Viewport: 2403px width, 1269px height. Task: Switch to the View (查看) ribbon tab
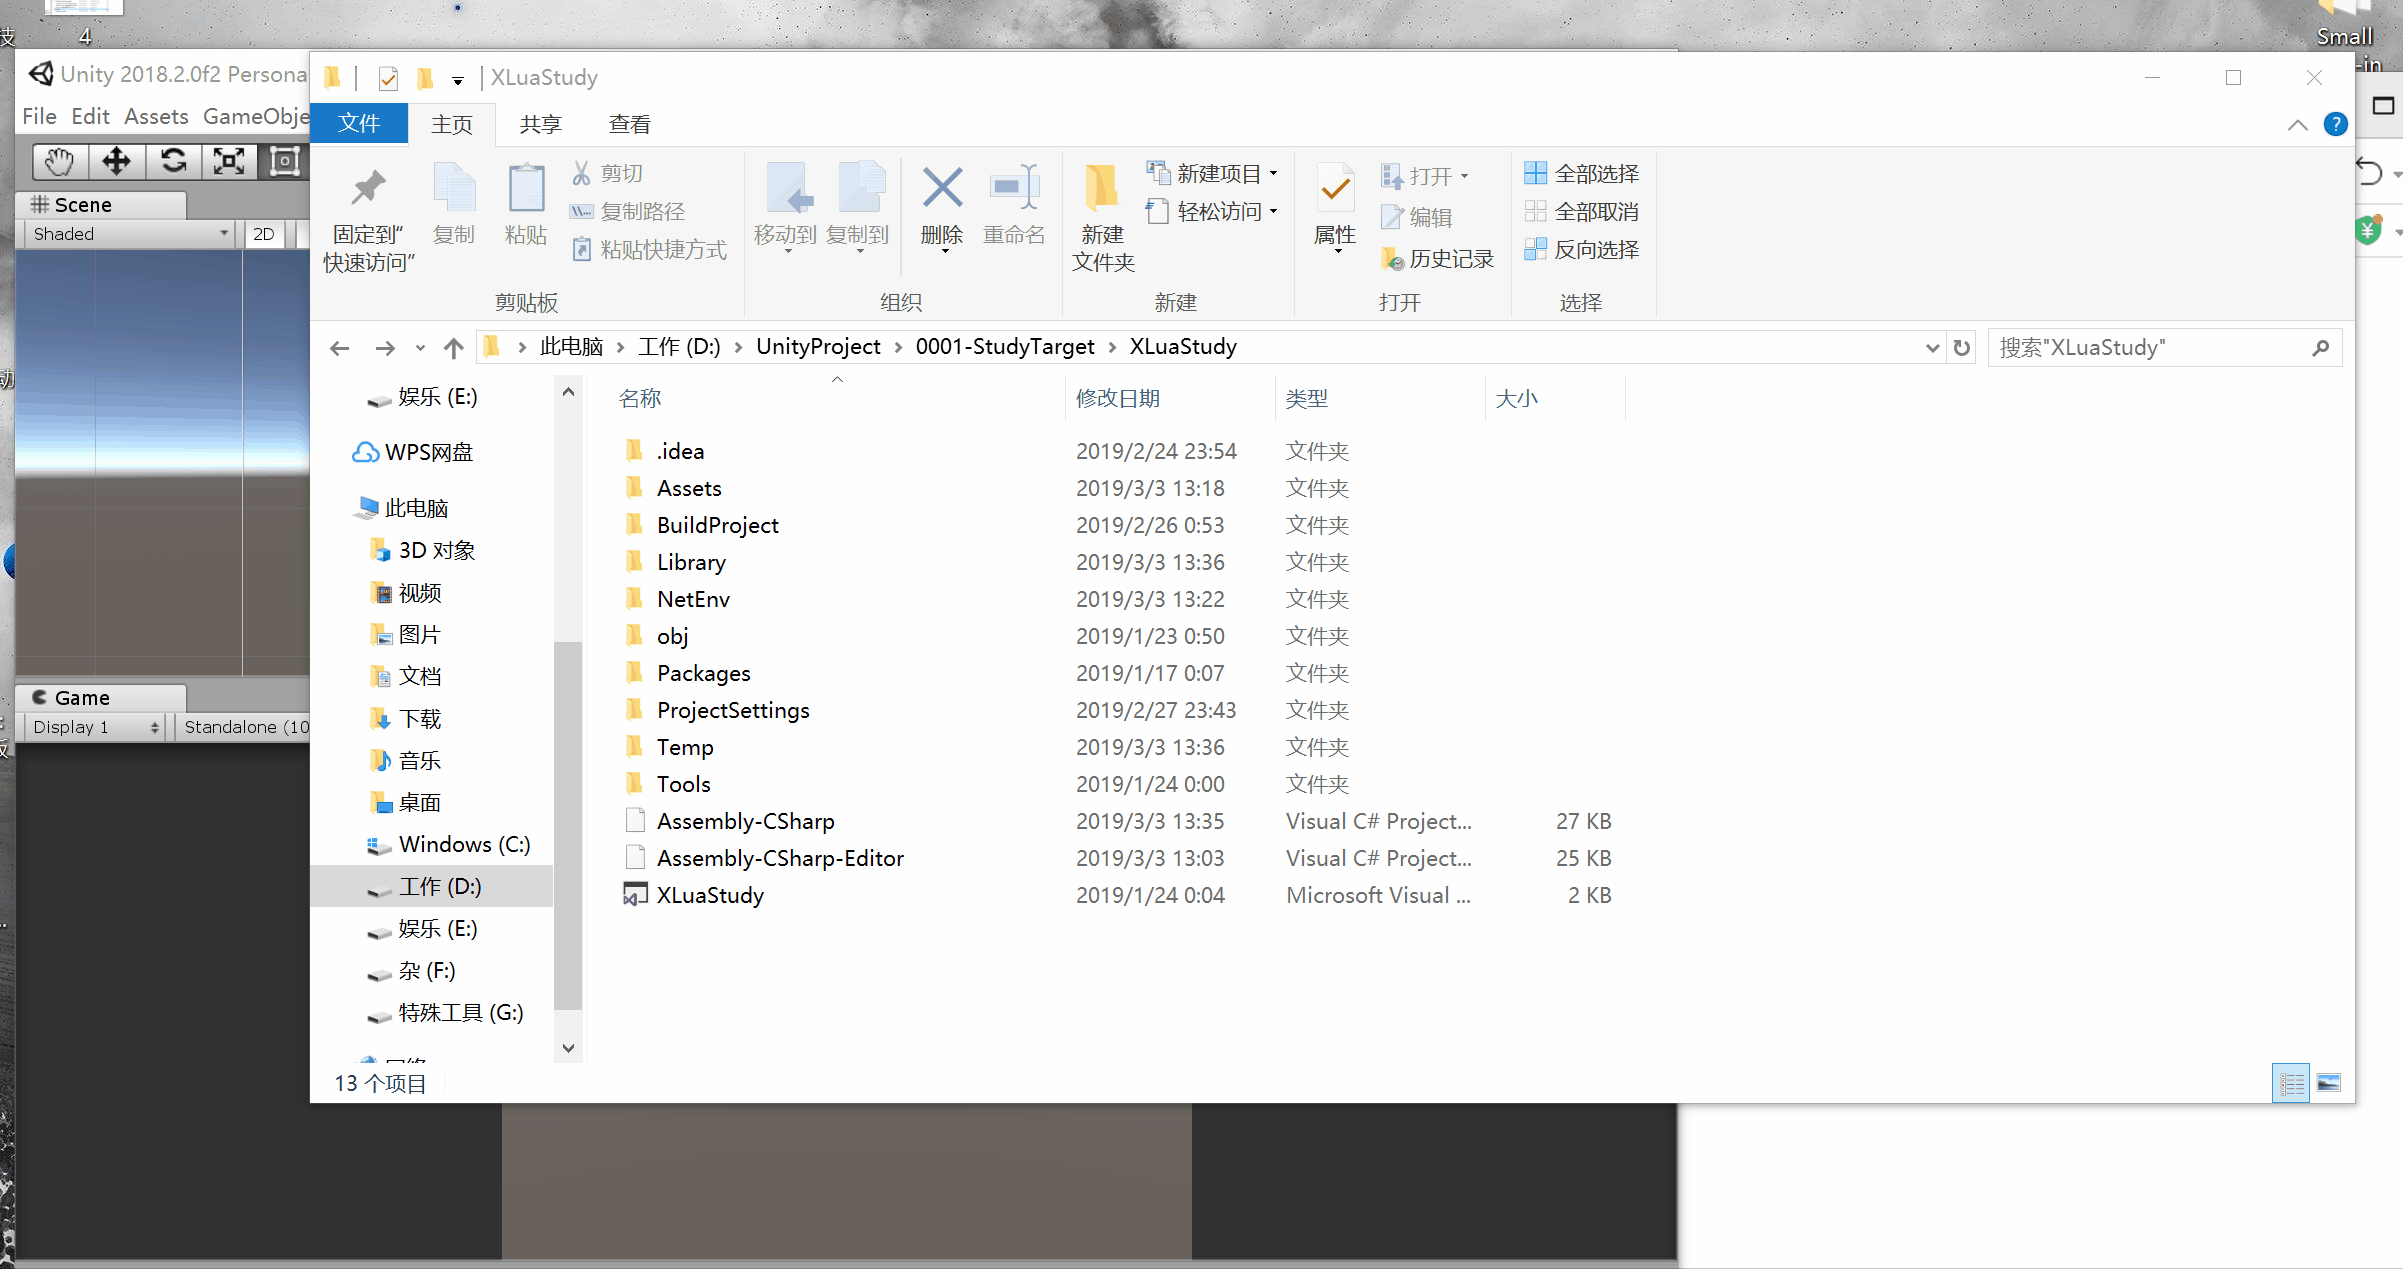[x=629, y=124]
